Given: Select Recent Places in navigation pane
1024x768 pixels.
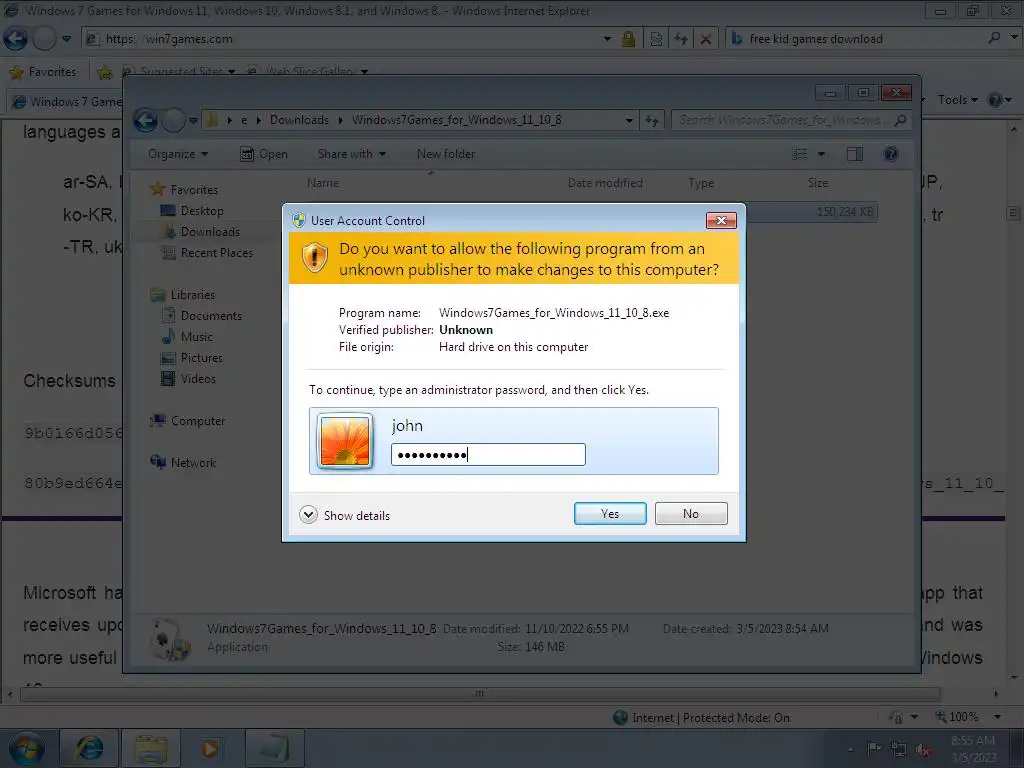Looking at the screenshot, I should pyautogui.click(x=216, y=252).
